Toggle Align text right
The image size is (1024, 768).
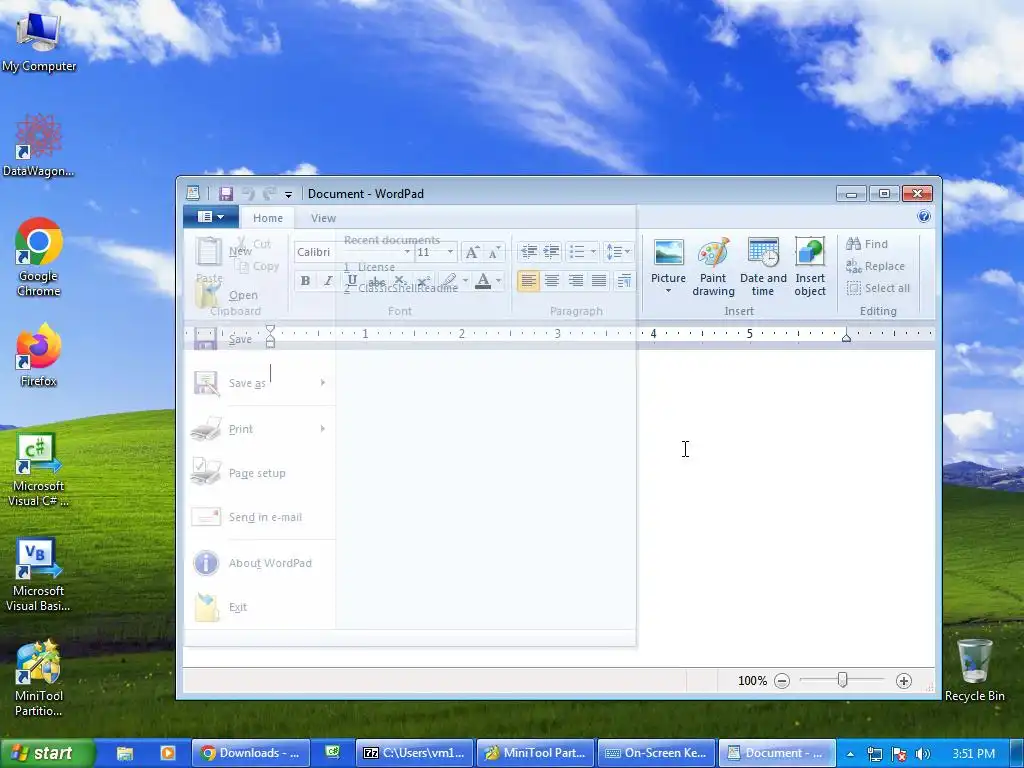tap(575, 281)
